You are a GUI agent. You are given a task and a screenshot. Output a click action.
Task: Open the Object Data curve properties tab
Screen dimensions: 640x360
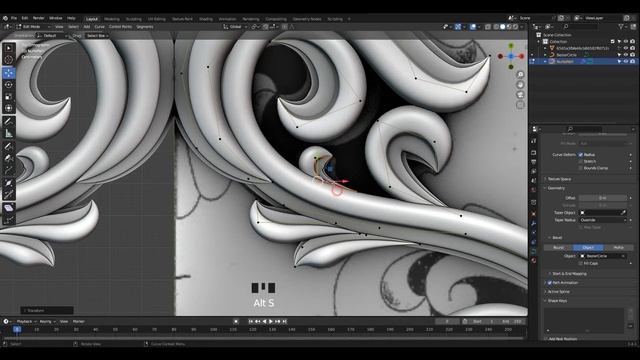(x=533, y=251)
